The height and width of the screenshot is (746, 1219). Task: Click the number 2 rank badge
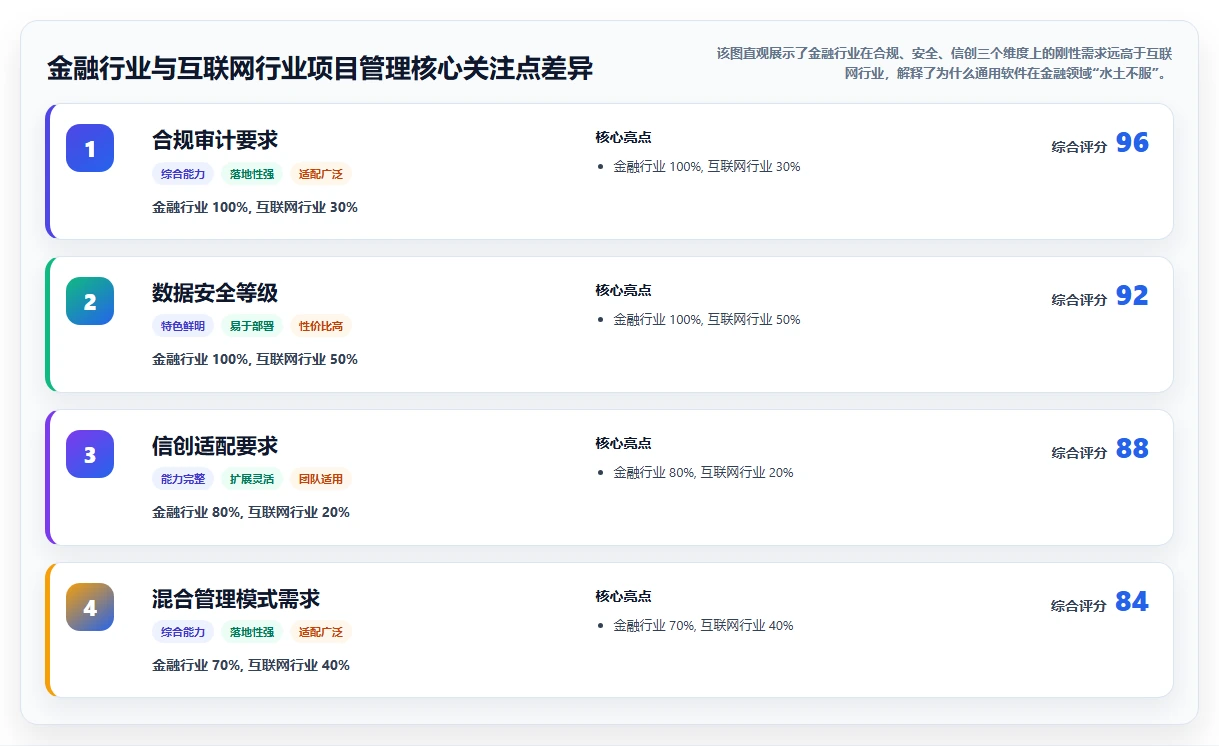pos(90,301)
